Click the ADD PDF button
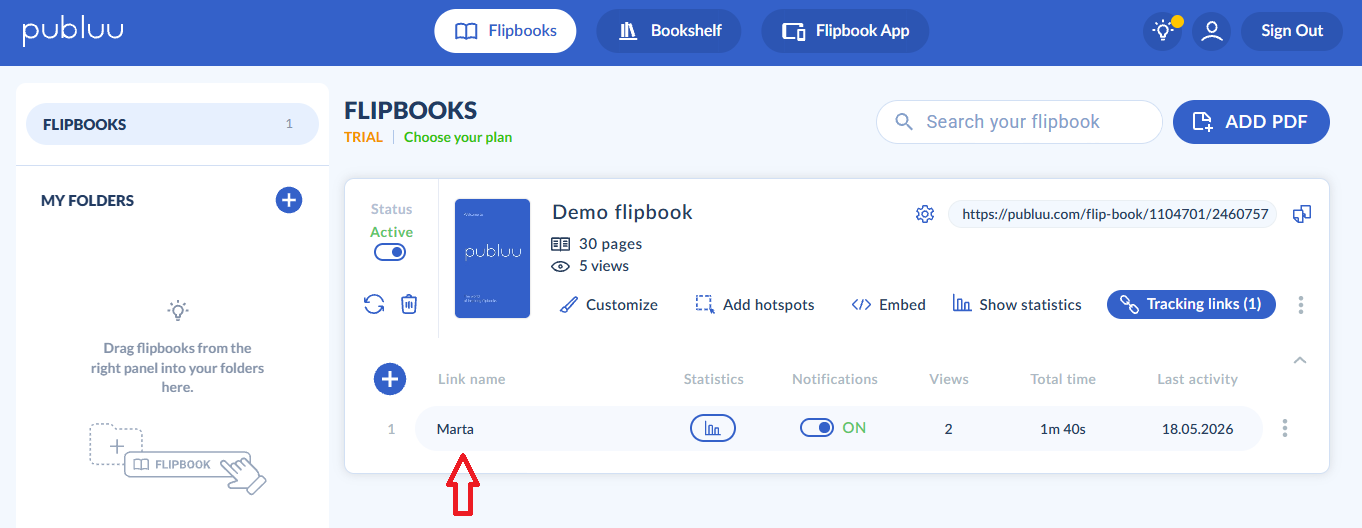The height and width of the screenshot is (528, 1362). (1251, 122)
